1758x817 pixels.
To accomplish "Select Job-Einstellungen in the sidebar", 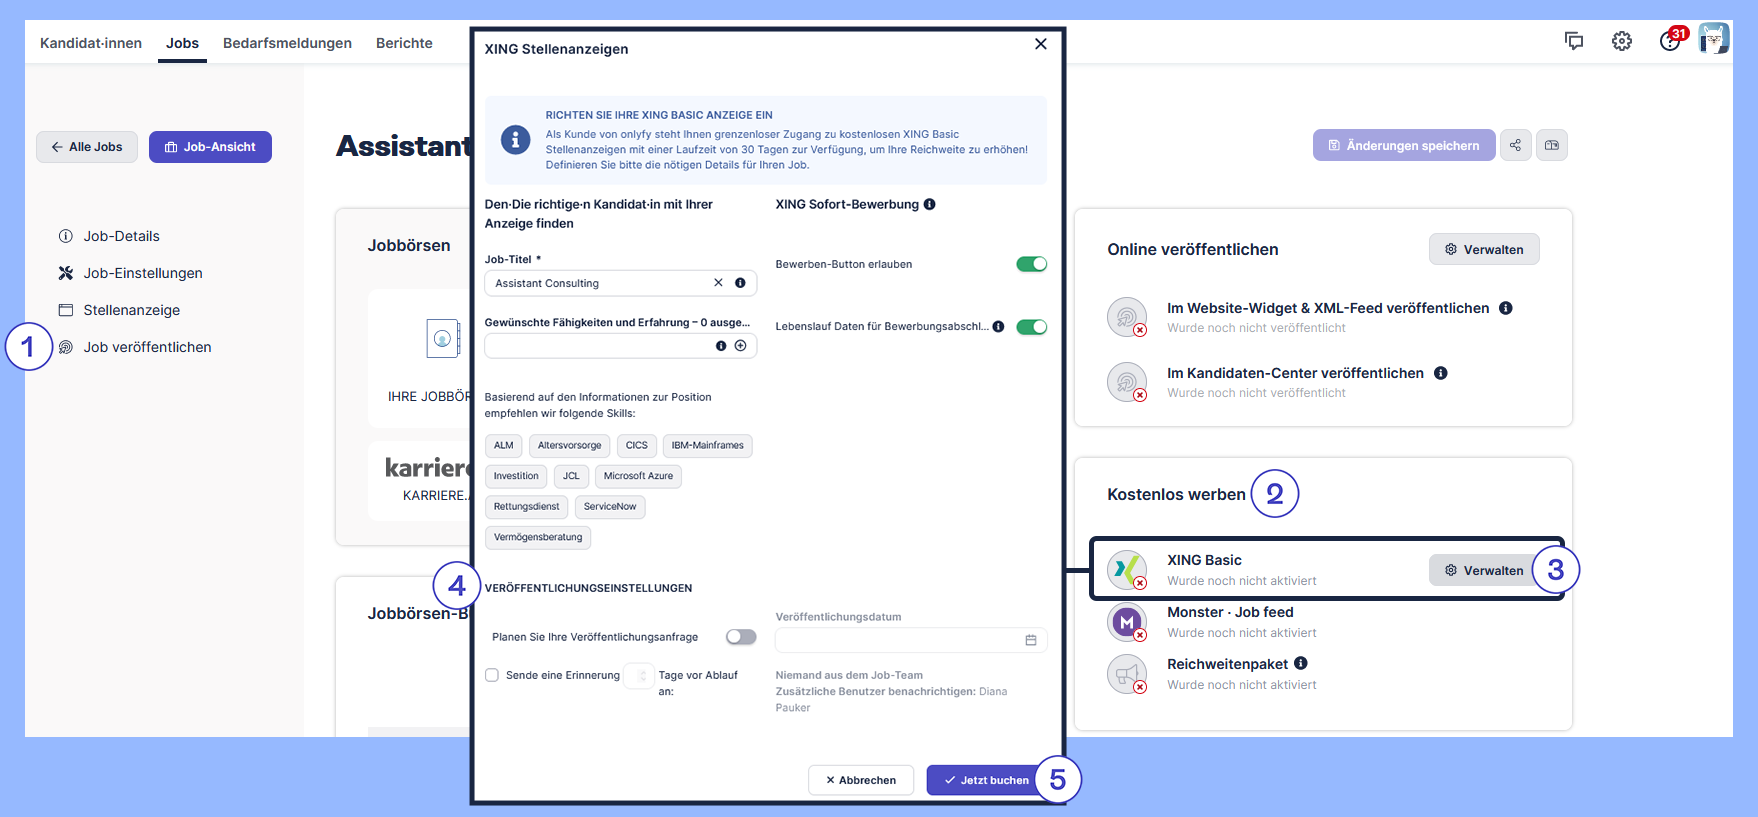I will click(142, 273).
